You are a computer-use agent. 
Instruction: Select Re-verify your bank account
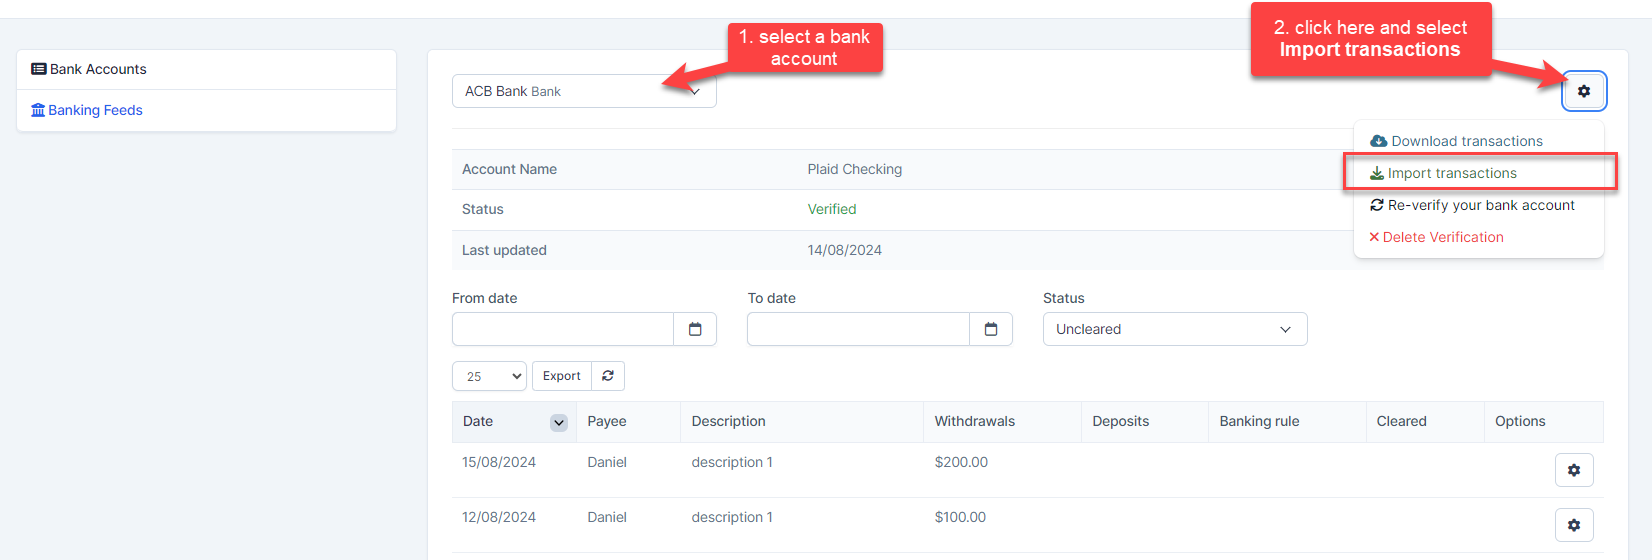pyautogui.click(x=1480, y=205)
